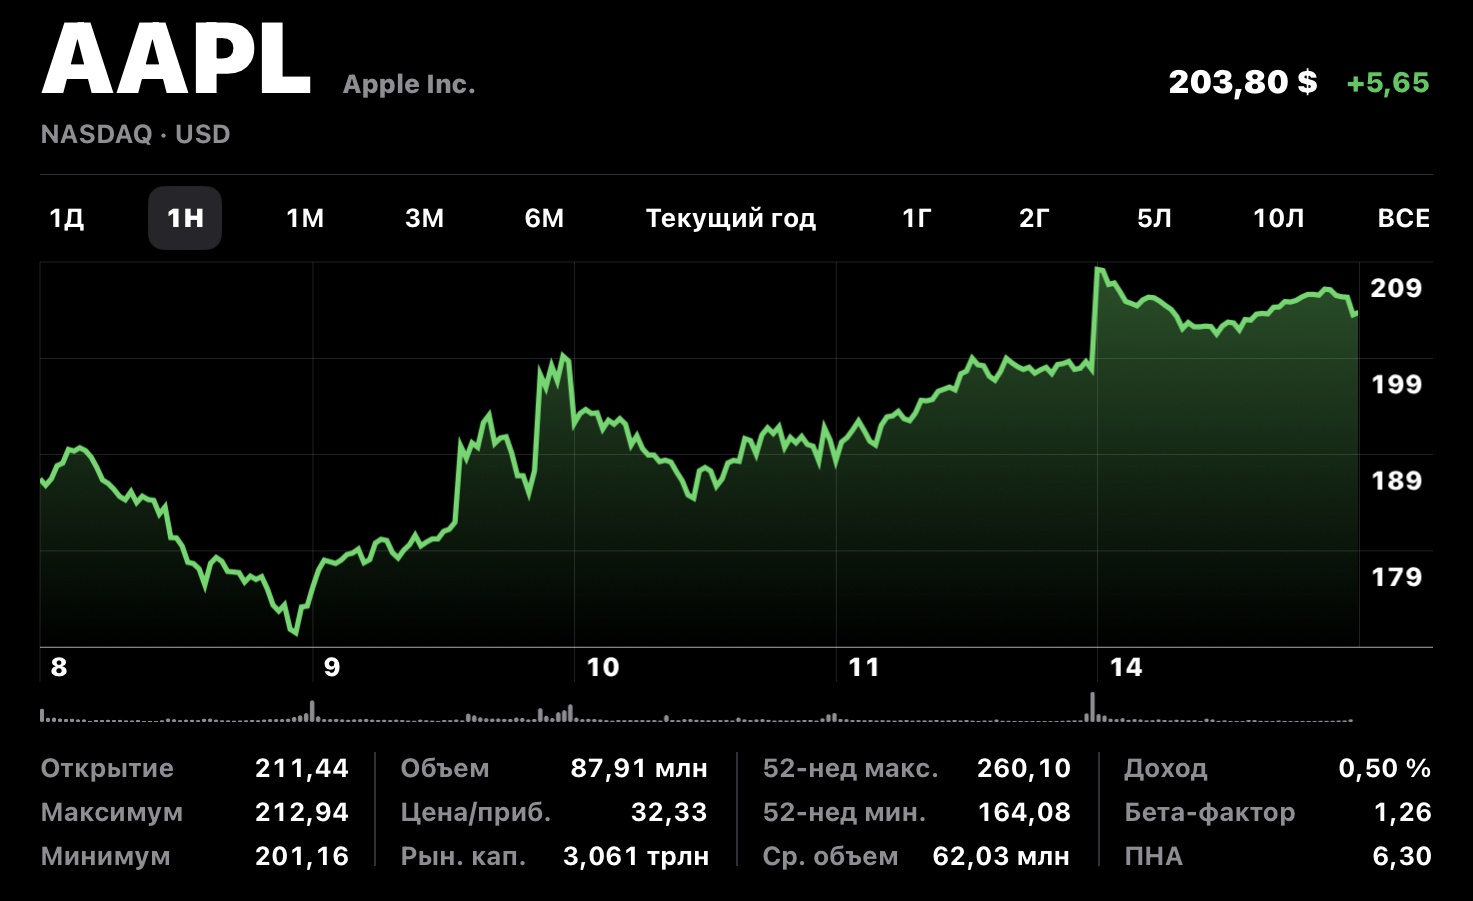Select the Текущий год range
The height and width of the screenshot is (901, 1473).
pyautogui.click(x=731, y=218)
